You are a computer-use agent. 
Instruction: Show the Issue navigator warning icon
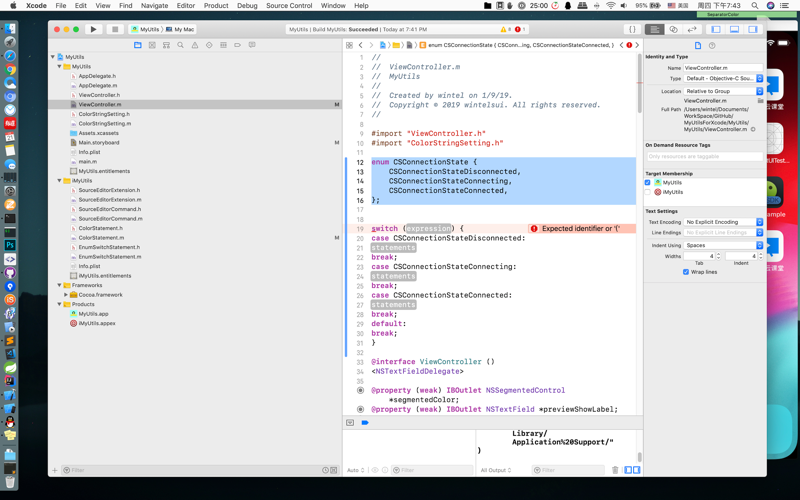pos(195,45)
